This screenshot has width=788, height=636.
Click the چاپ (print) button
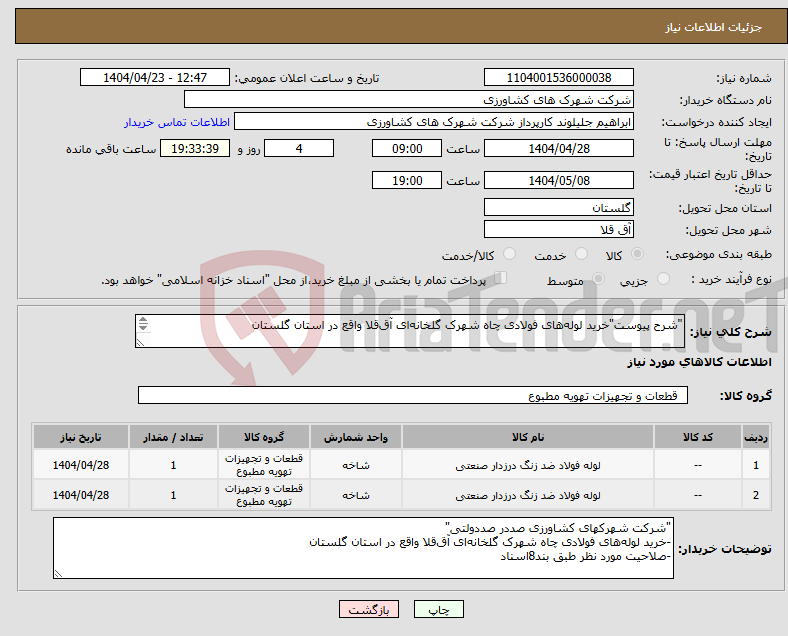[438, 609]
